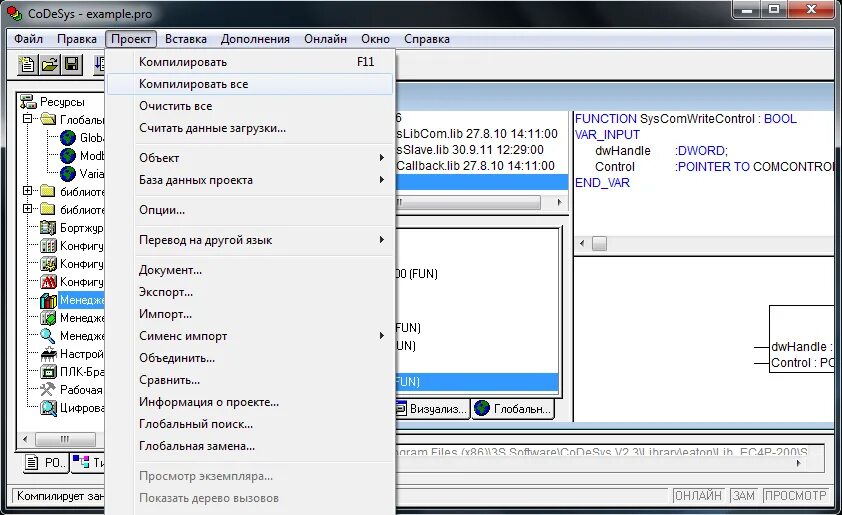Choose Опции... in the menu

pos(250,210)
